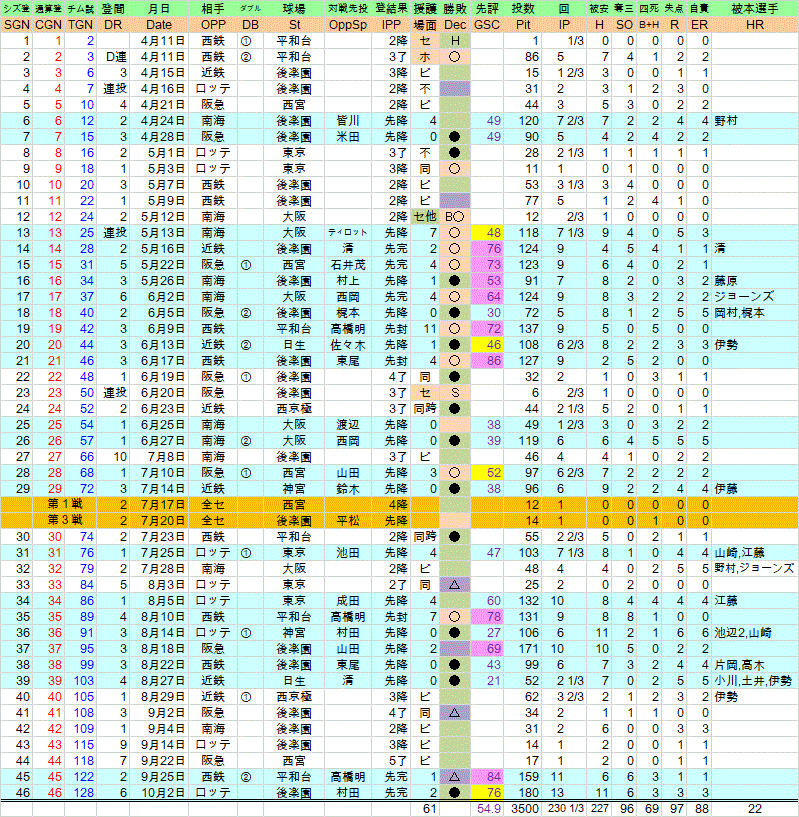799x817 pixels.
Task: Select the yellow GSC cell 52
Action: coord(487,473)
